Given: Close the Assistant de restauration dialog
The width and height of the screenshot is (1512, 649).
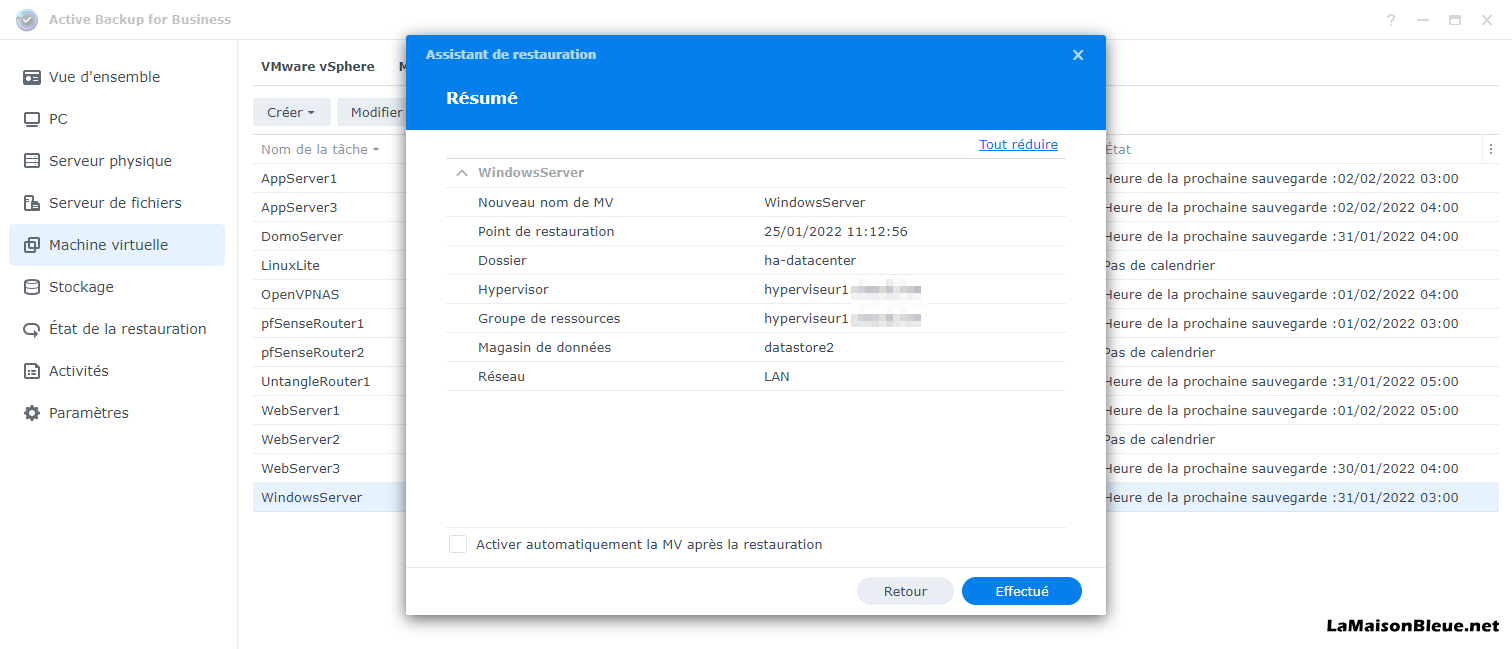Looking at the screenshot, I should [x=1078, y=55].
